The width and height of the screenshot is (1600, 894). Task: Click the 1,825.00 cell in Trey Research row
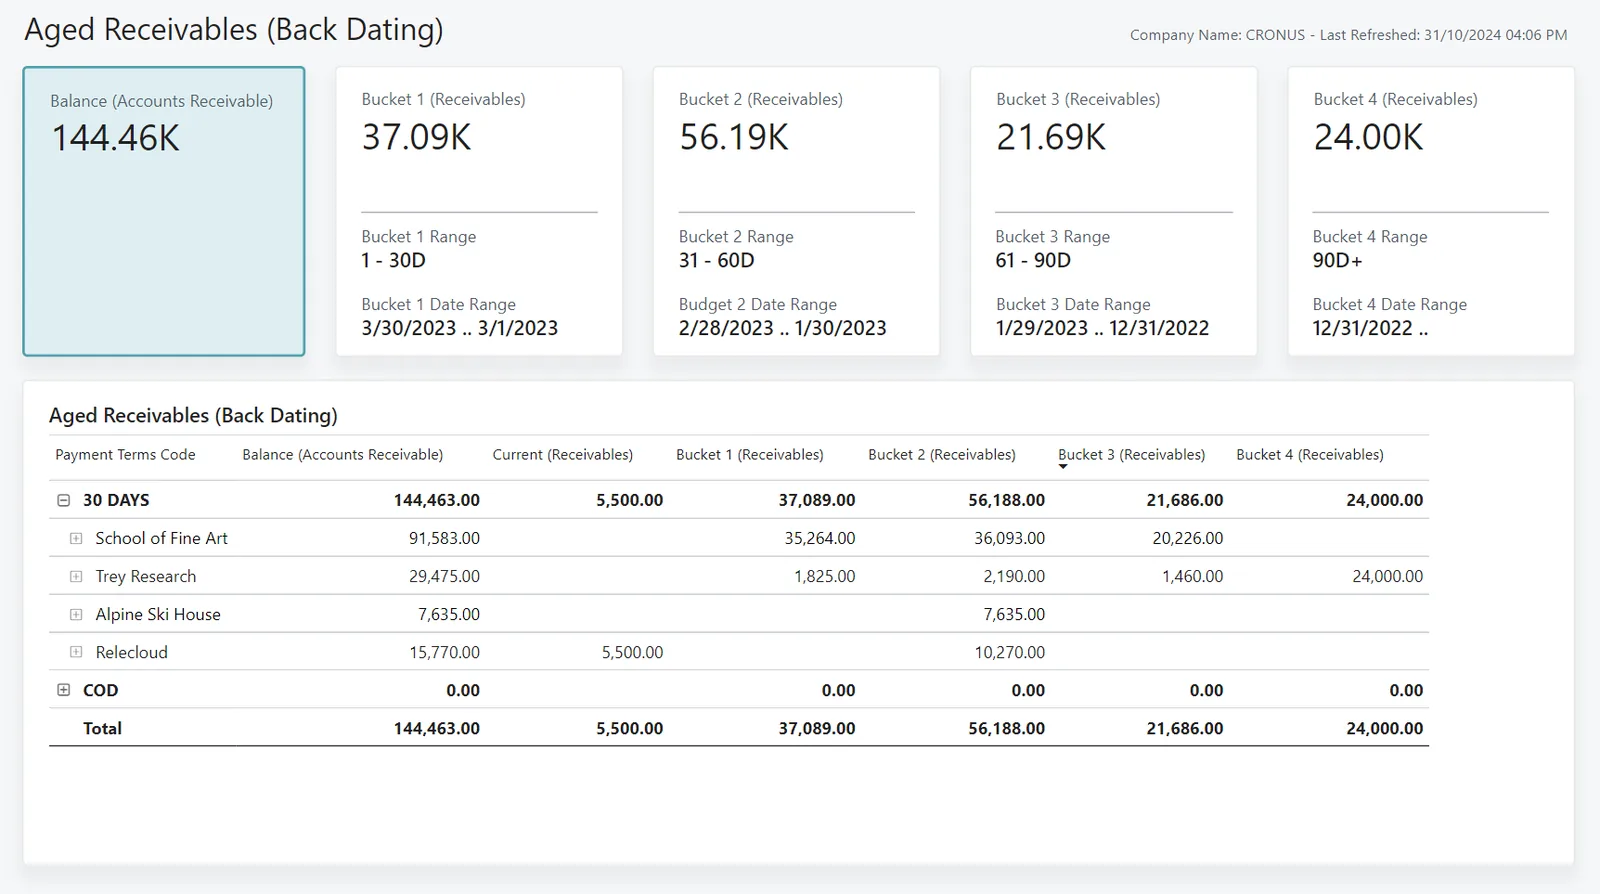(x=825, y=576)
